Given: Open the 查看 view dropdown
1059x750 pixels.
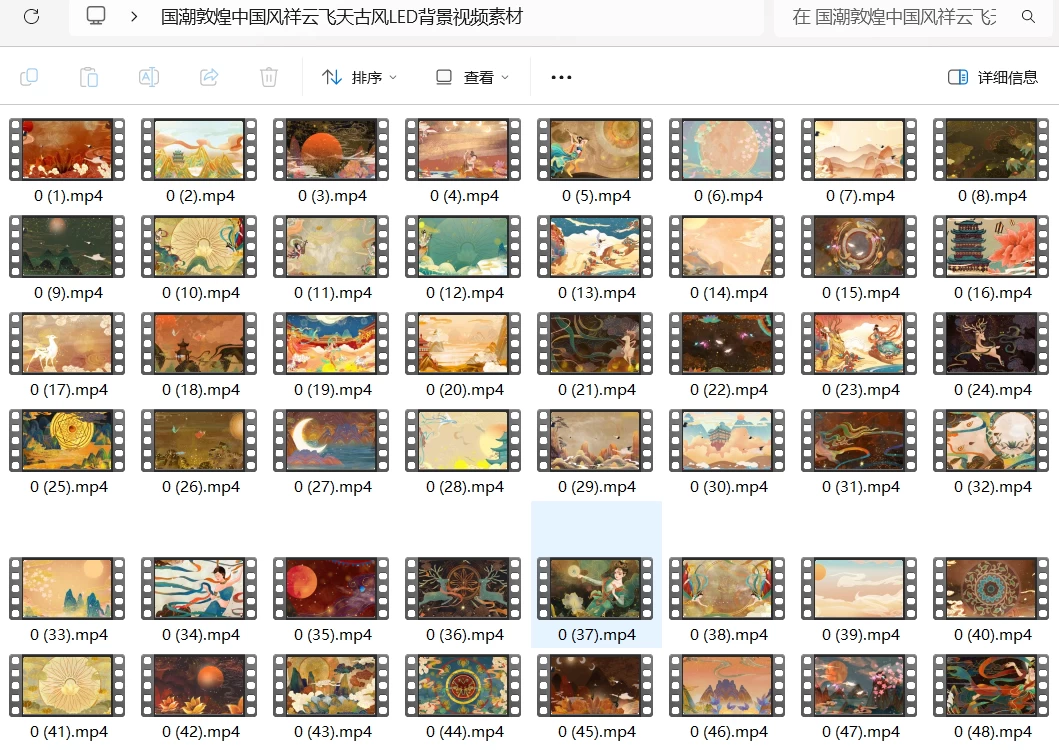Looking at the screenshot, I should (472, 77).
